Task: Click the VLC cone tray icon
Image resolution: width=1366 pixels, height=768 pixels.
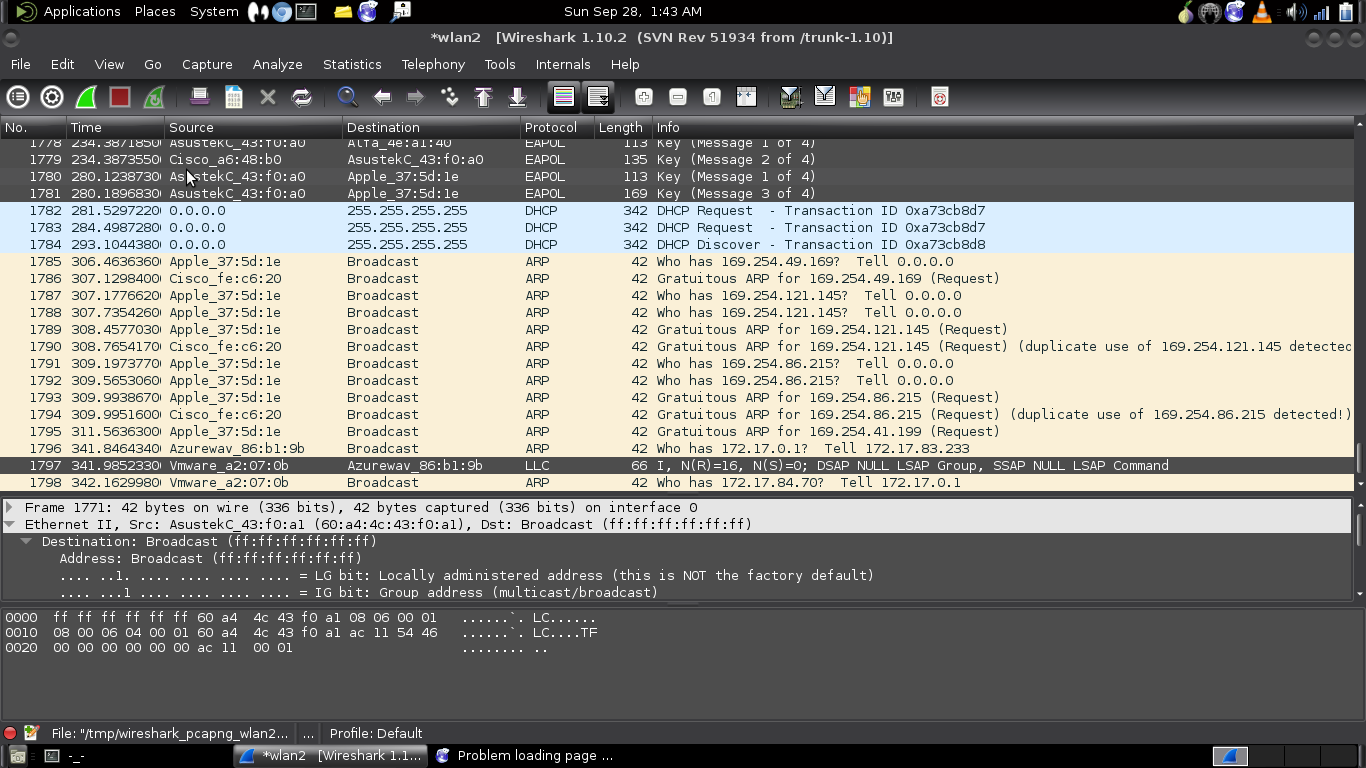Action: point(1262,12)
